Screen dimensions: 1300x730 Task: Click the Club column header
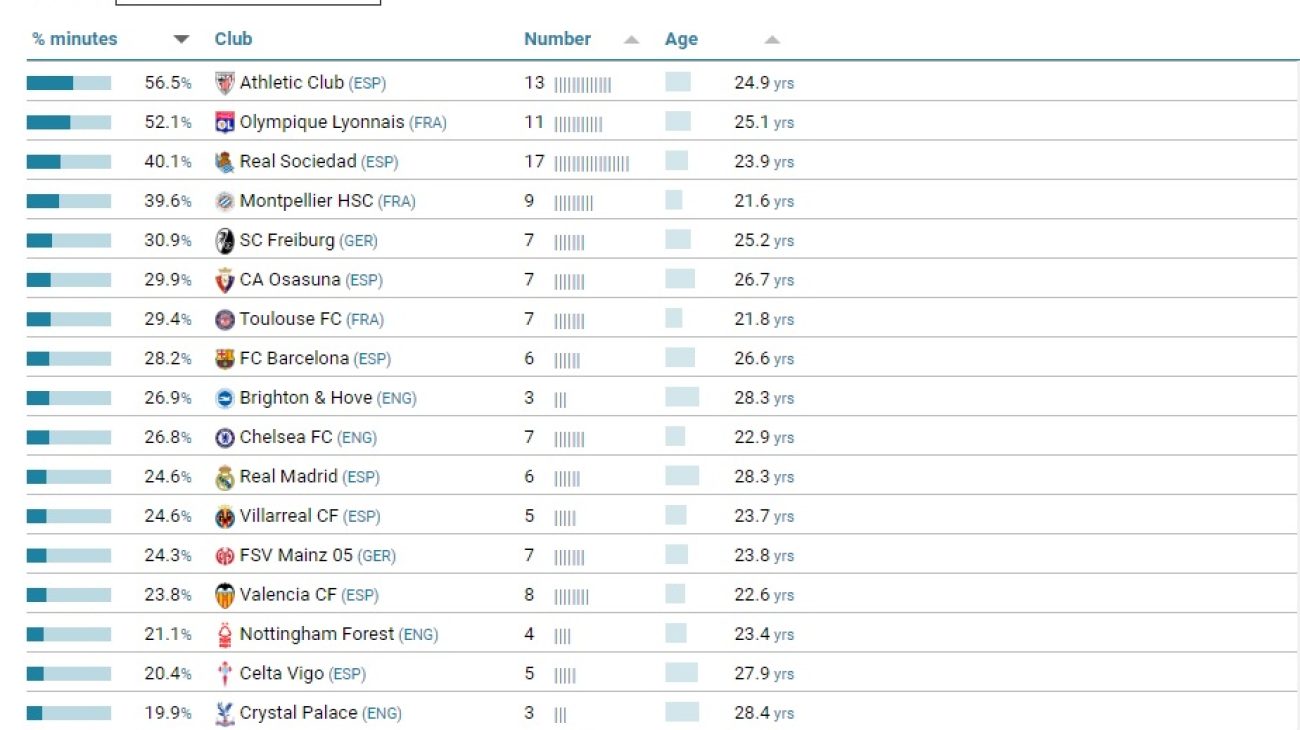(233, 39)
